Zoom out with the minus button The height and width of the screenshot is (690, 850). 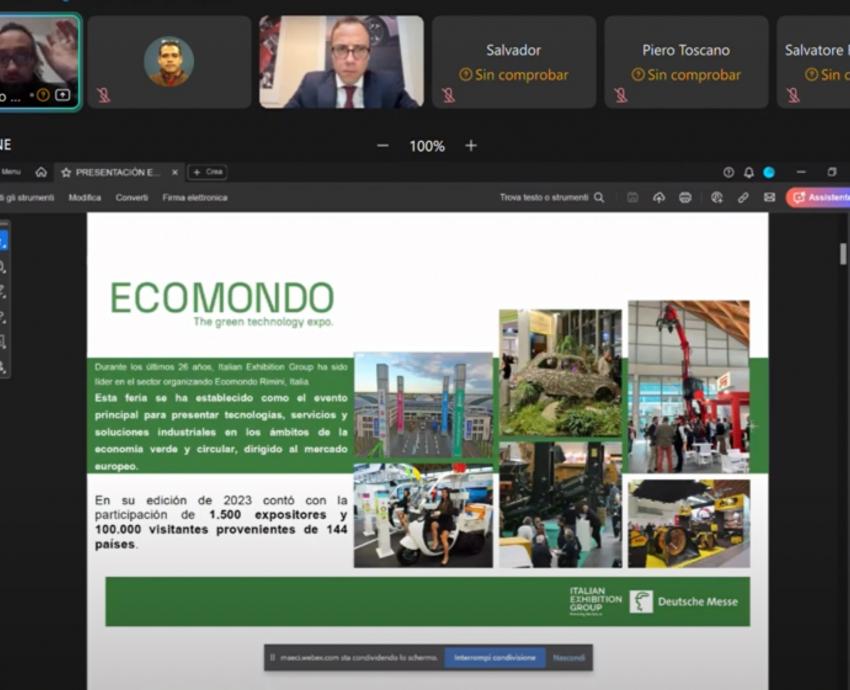coord(383,146)
